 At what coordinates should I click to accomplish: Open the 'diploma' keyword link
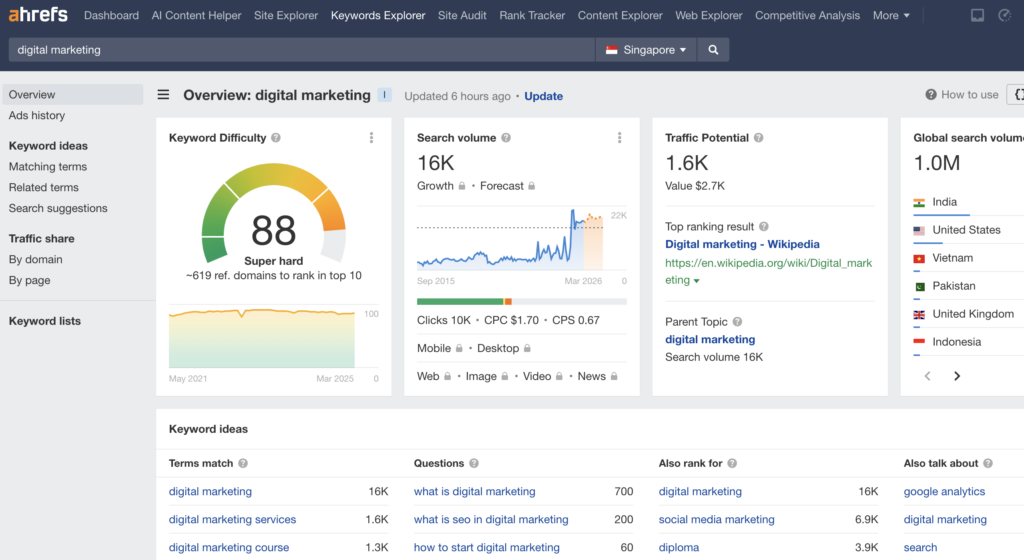679,548
